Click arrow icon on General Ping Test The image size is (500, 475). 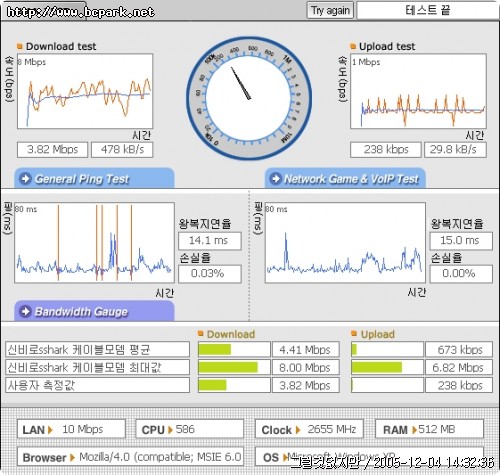click(x=25, y=179)
